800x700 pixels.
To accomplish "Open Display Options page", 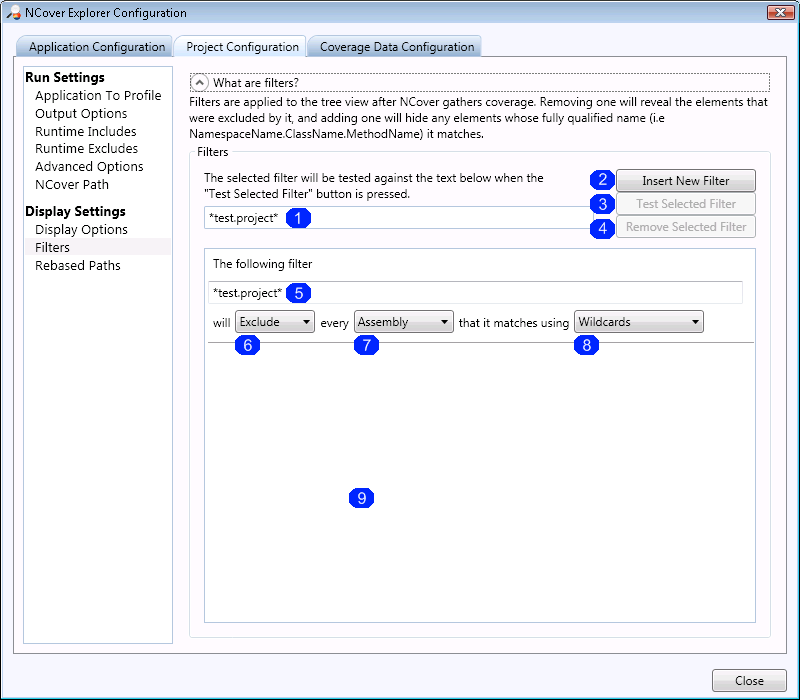I will 81,230.
